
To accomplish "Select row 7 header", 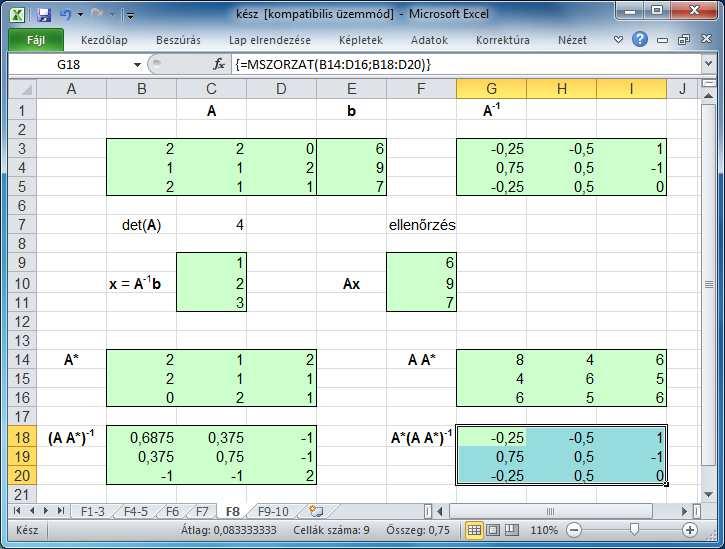I will point(22,225).
